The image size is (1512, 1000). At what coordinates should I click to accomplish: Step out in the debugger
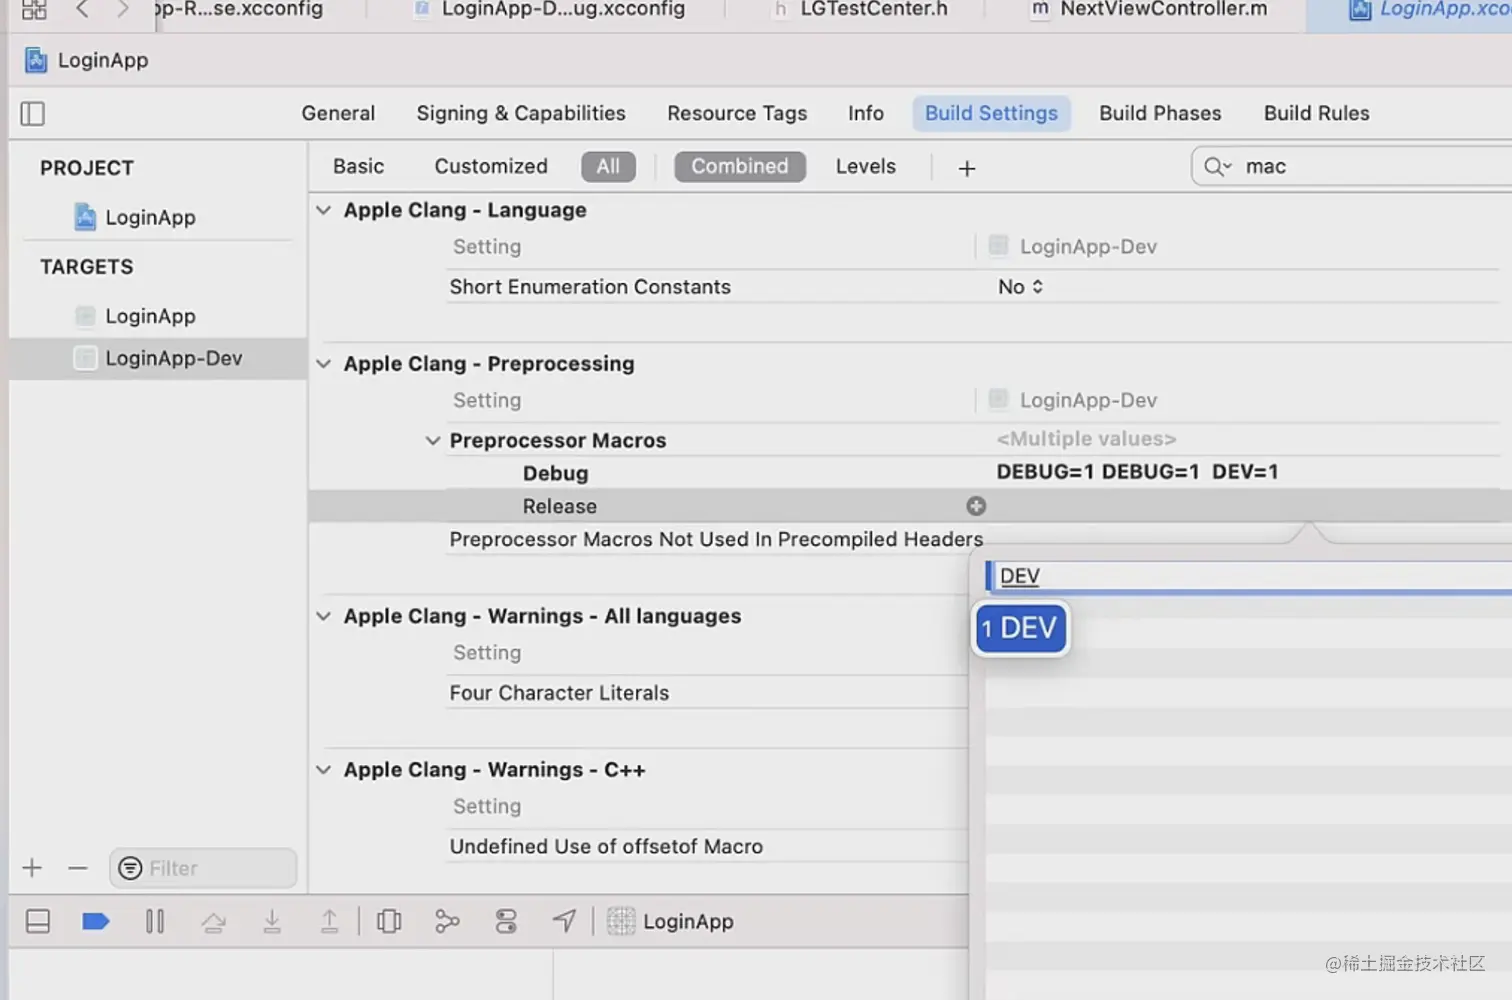(x=329, y=921)
